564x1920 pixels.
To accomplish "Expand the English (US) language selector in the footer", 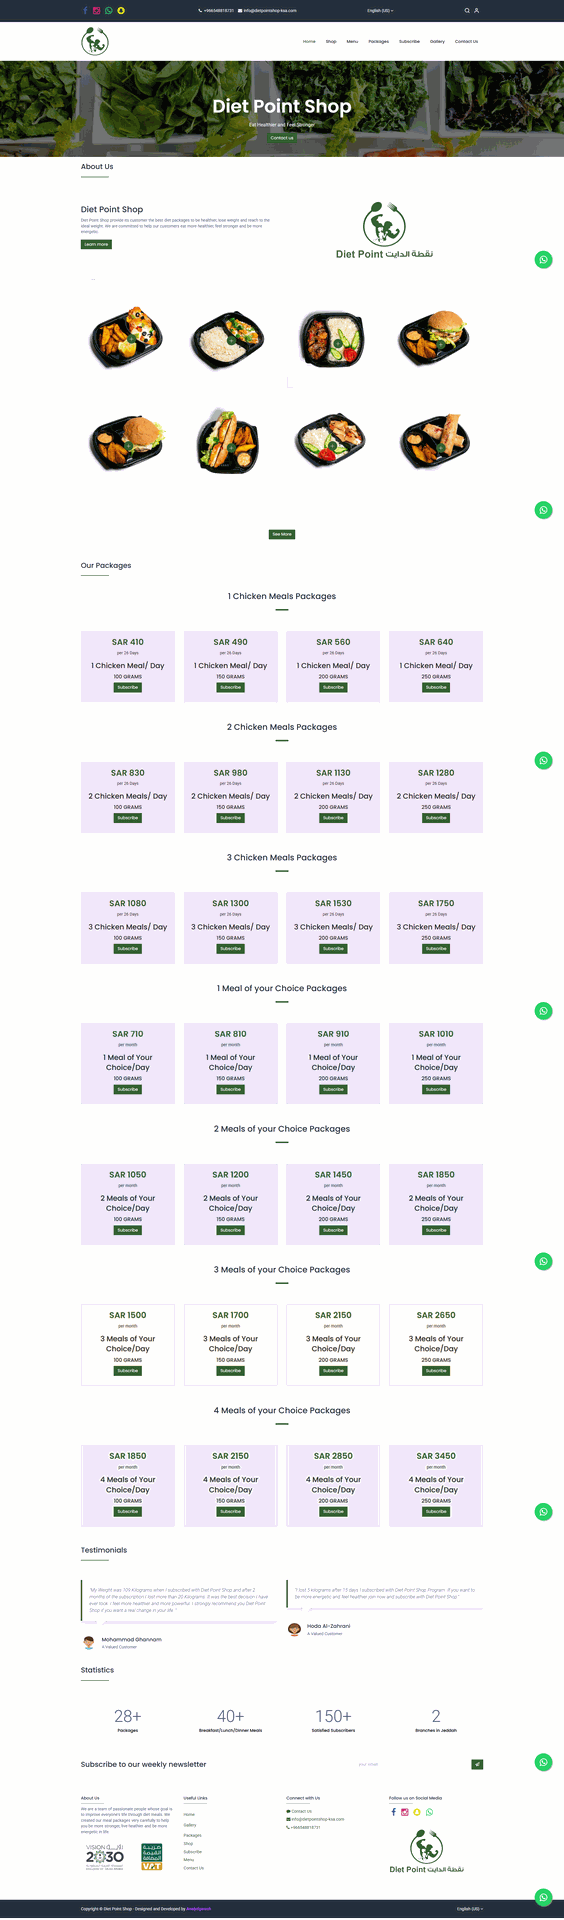I will (470, 1908).
